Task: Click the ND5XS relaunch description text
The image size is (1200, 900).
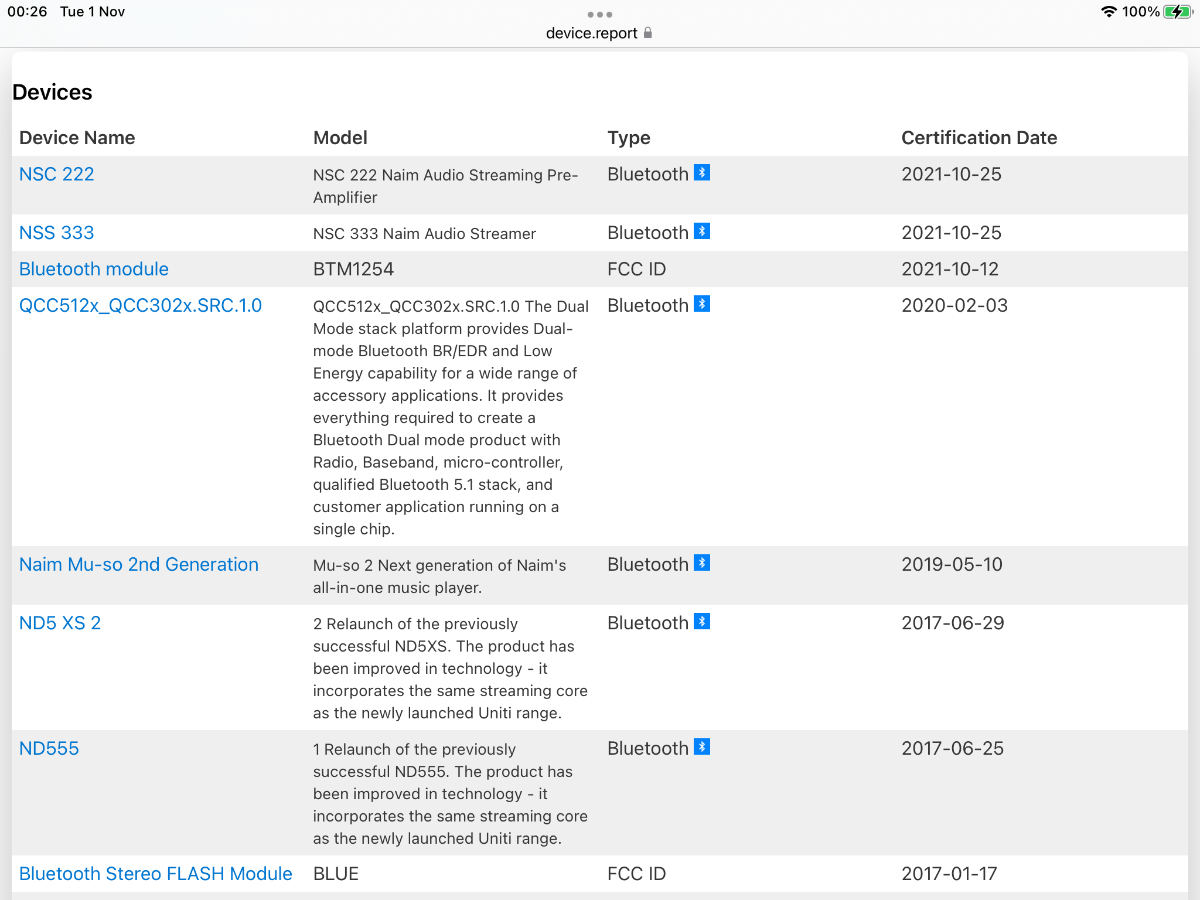Action: (450, 669)
